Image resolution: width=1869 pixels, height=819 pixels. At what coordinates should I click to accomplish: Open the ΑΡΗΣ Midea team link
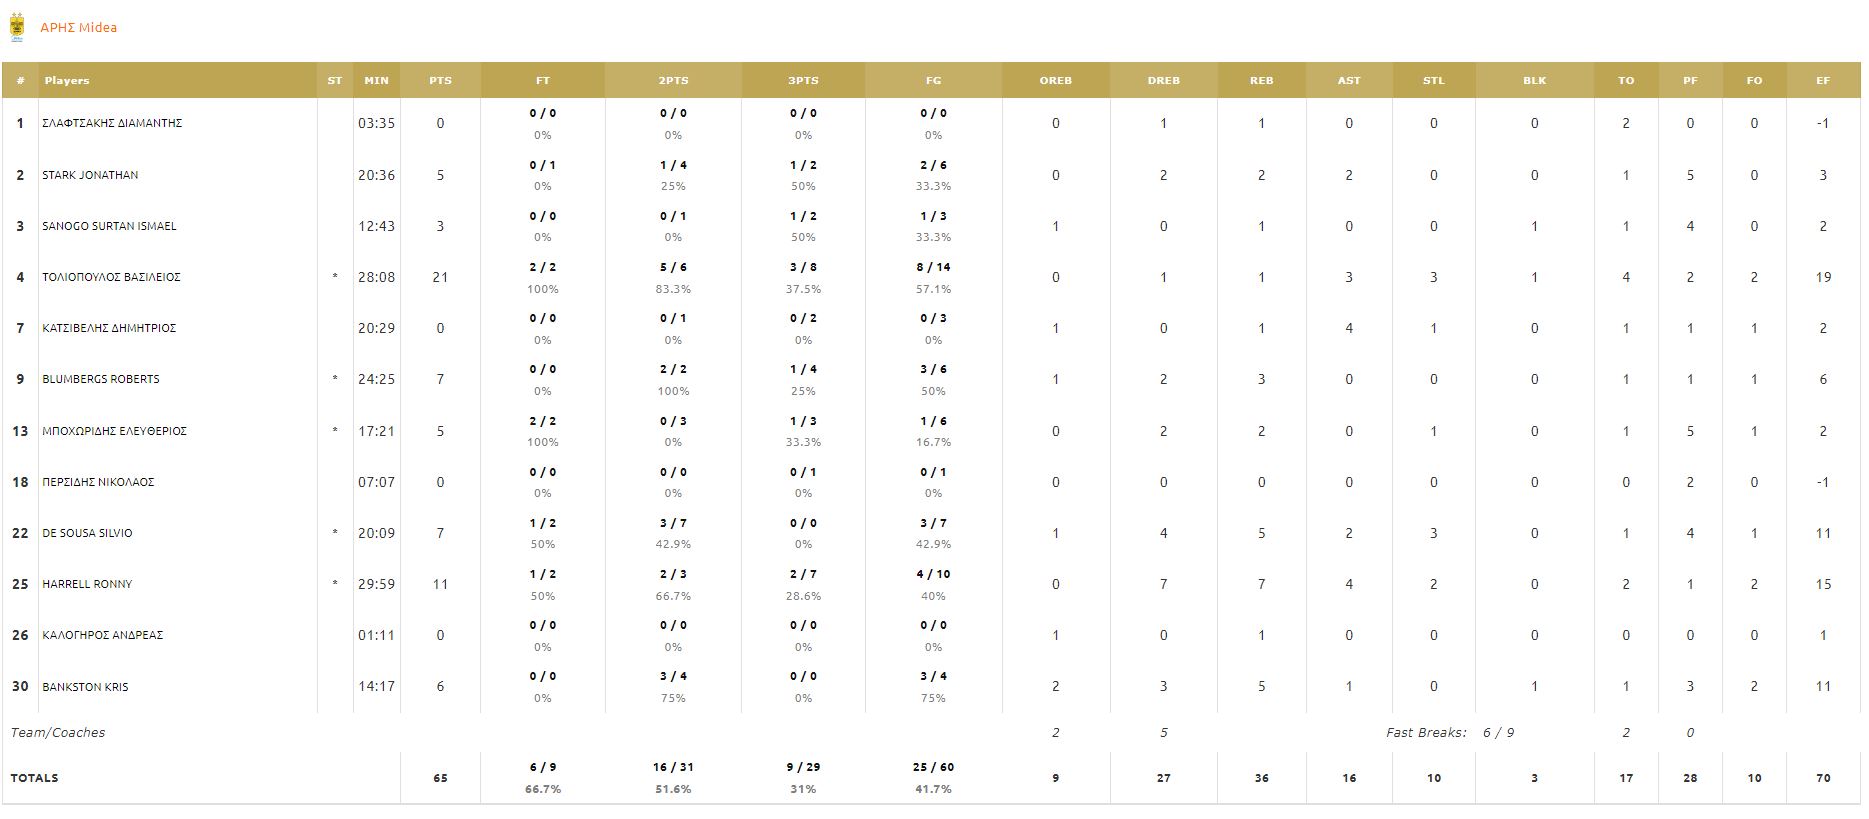[78, 28]
